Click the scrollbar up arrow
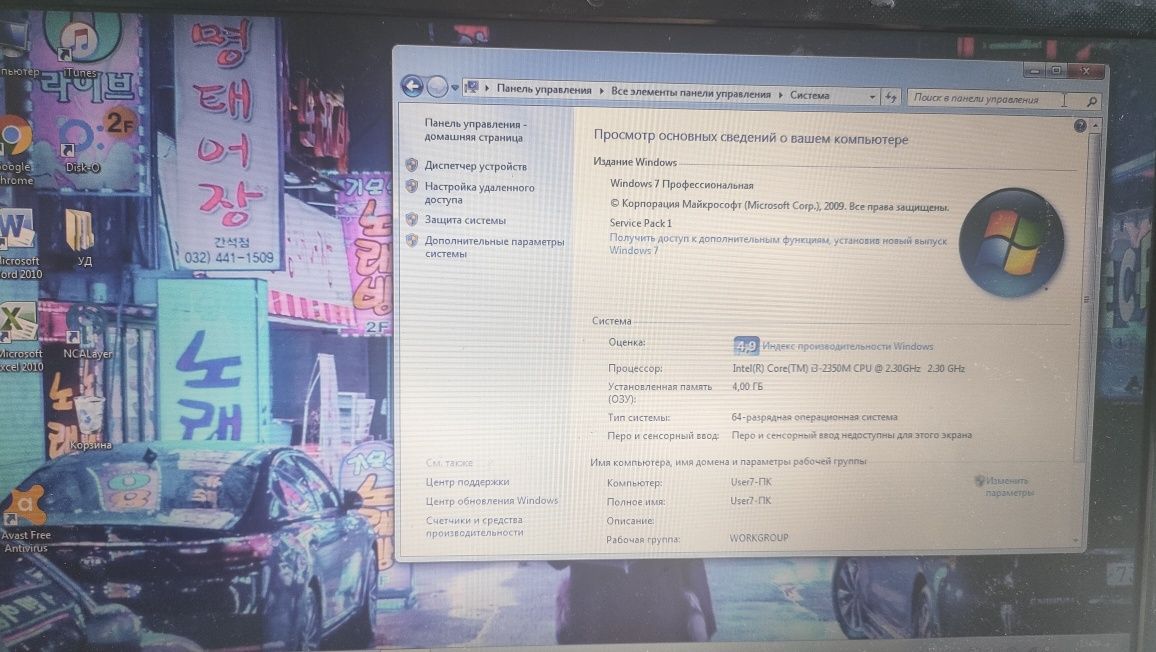The width and height of the screenshot is (1156, 652). pyautogui.click(x=1096, y=126)
